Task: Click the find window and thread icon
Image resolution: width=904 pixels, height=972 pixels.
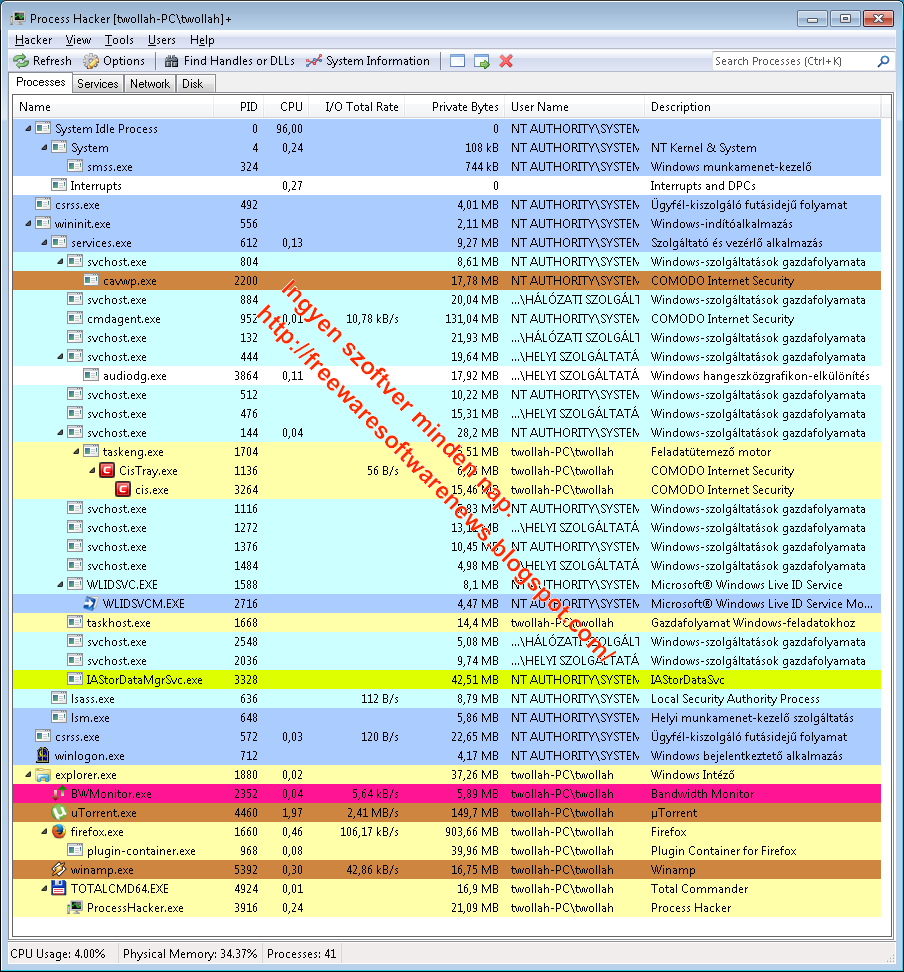Action: point(482,61)
